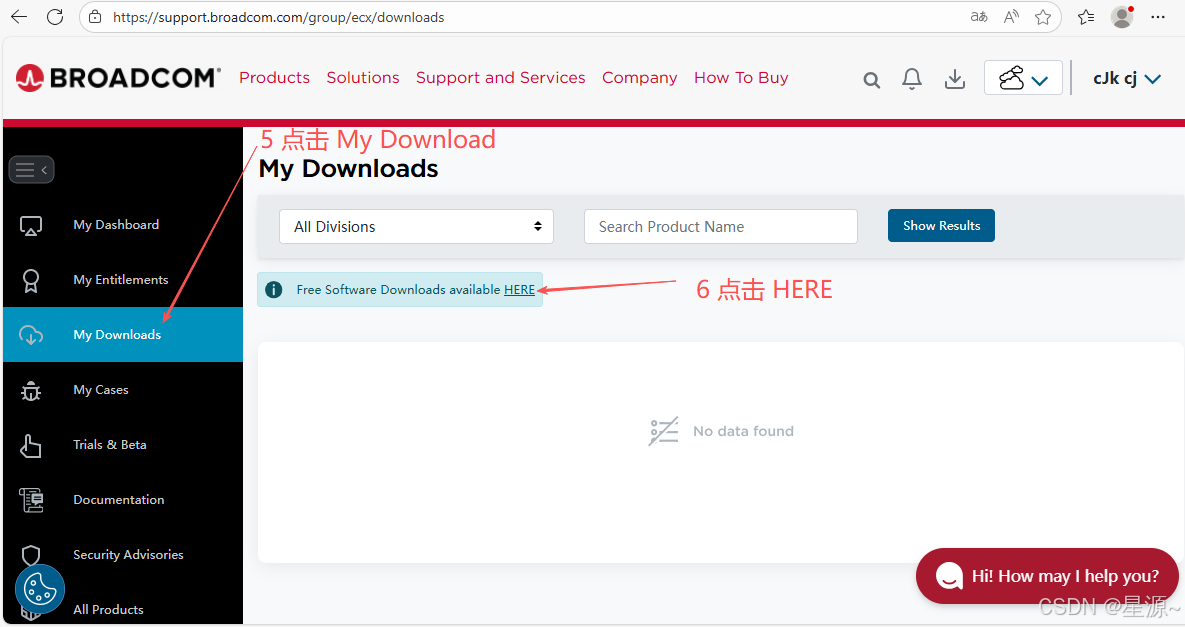The height and width of the screenshot is (627, 1185).
Task: Open the Company menu
Action: (x=639, y=78)
